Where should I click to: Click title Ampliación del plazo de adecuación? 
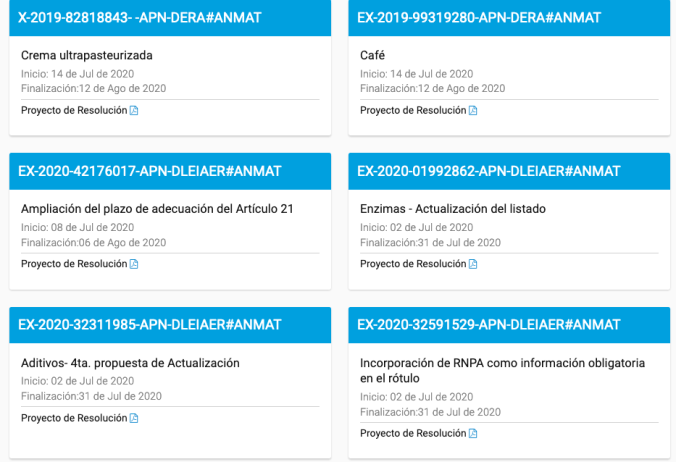[157, 209]
